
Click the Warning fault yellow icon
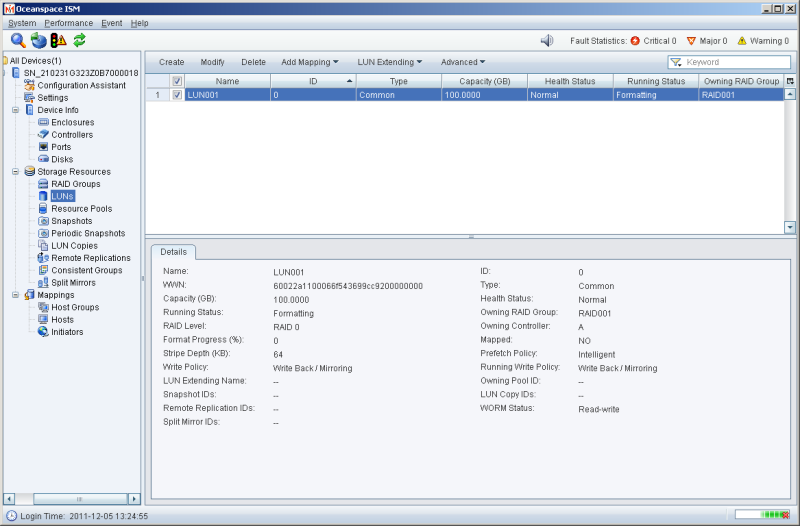(742, 41)
